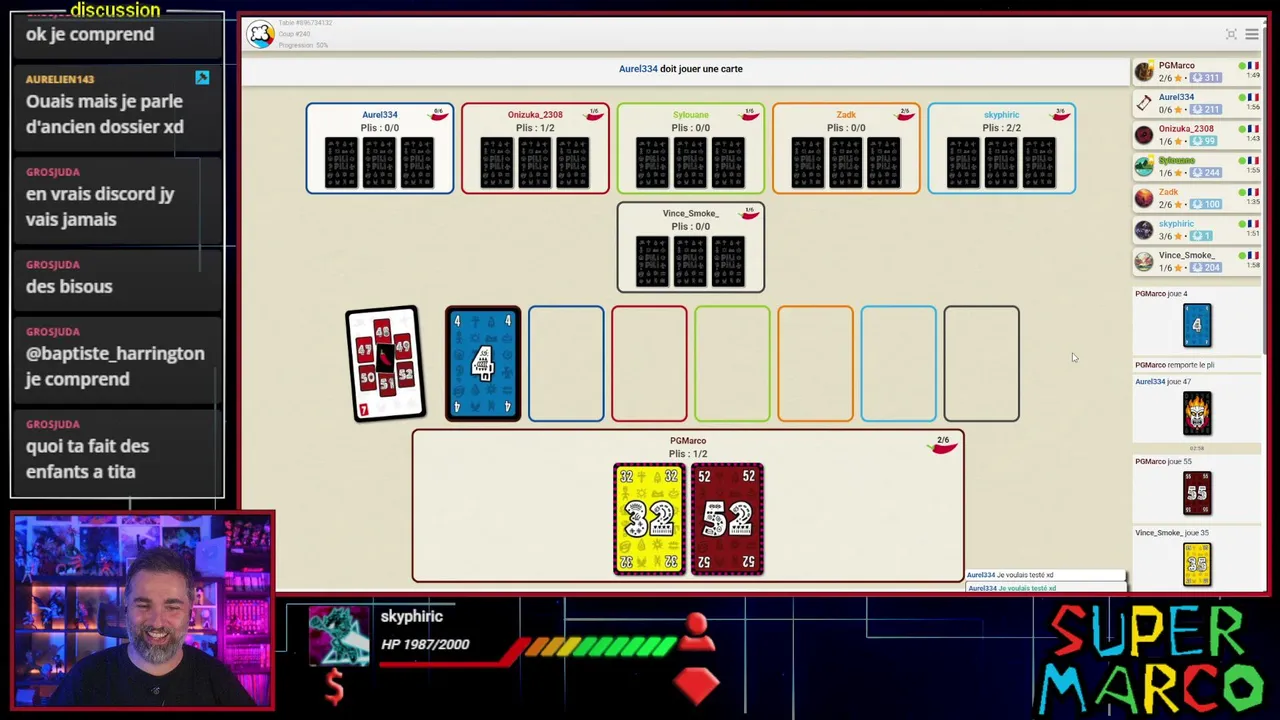Open Sylouane's avatar in player list
The width and height of the screenshot is (1280, 720).
[1144, 166]
